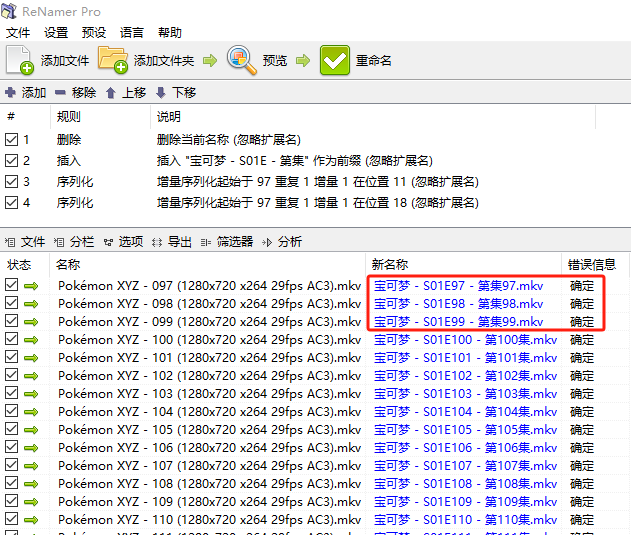Open the 选项 options button
This screenshot has width=631, height=535.
(x=123, y=241)
